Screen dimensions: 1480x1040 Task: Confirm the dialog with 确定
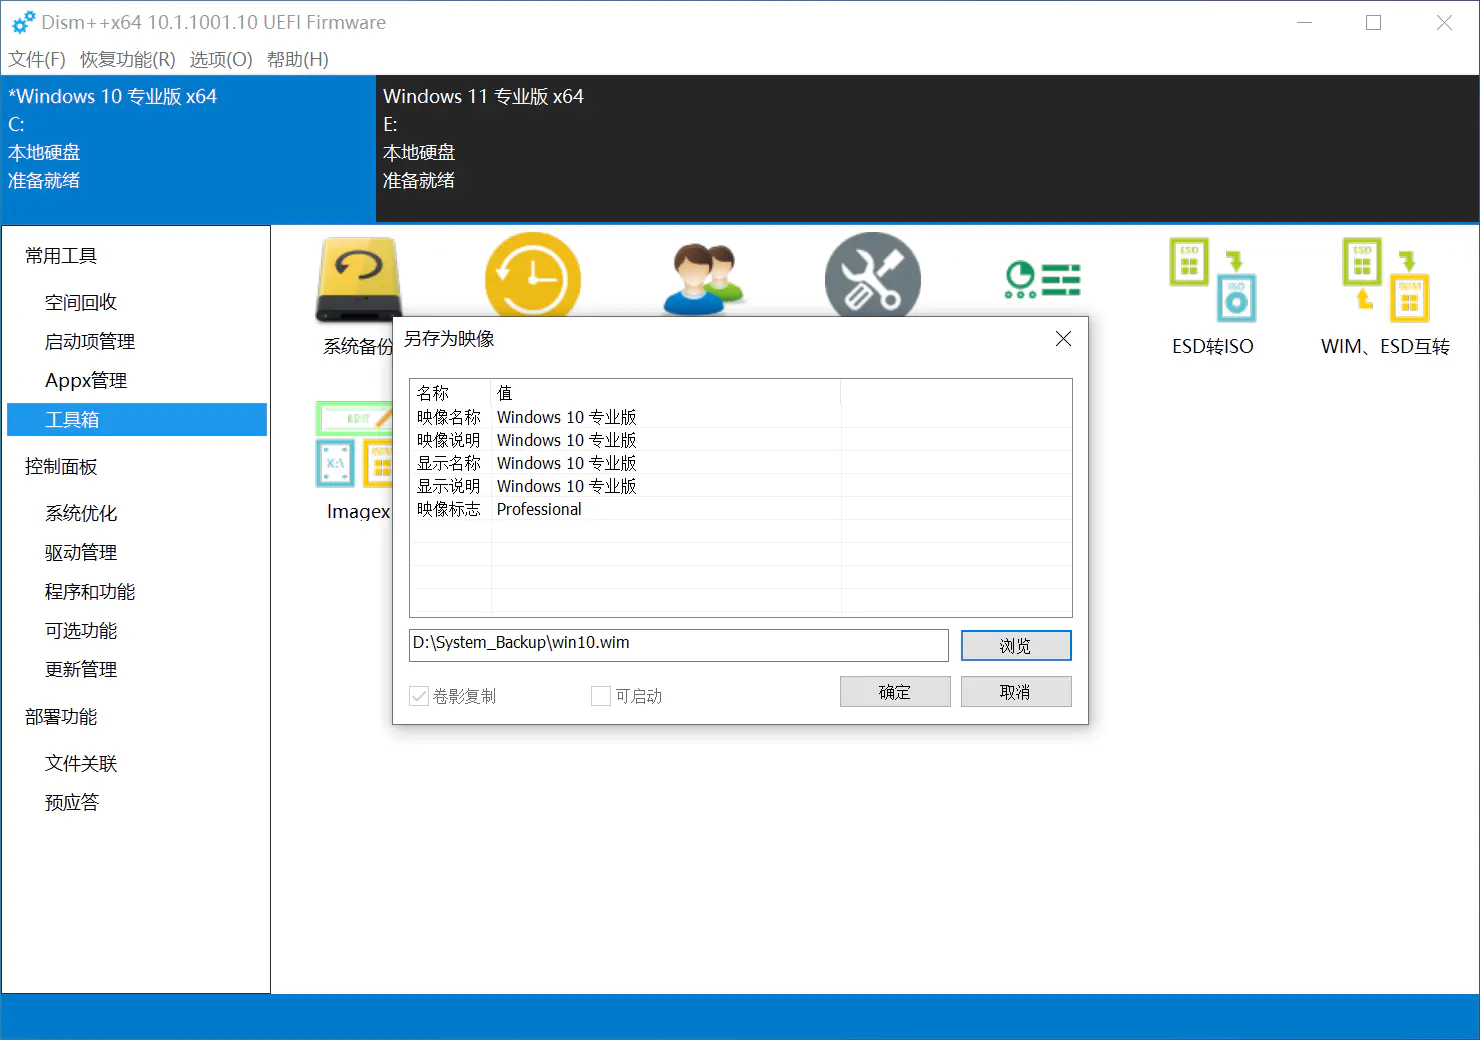(x=895, y=692)
